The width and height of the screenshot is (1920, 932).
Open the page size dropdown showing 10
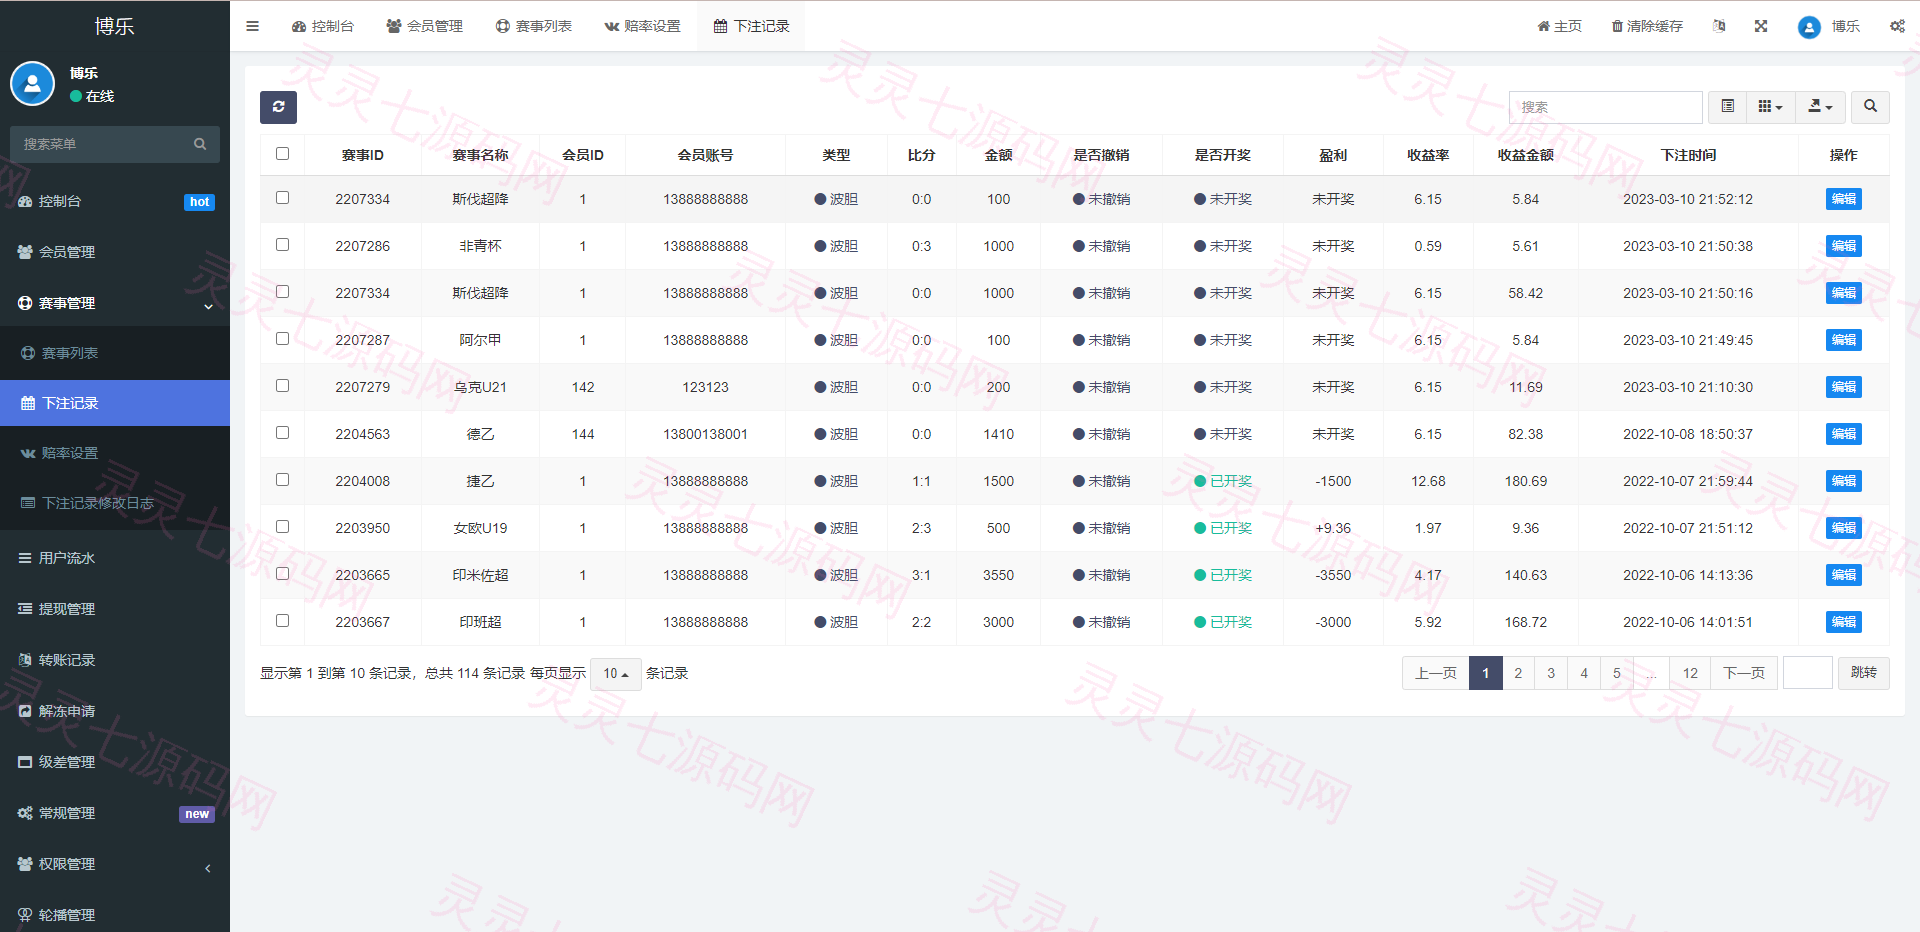pos(615,674)
